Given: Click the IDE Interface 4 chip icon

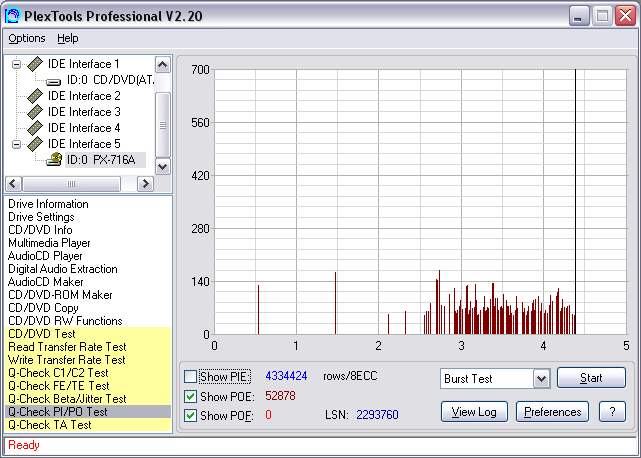Looking at the screenshot, I should (x=35, y=128).
